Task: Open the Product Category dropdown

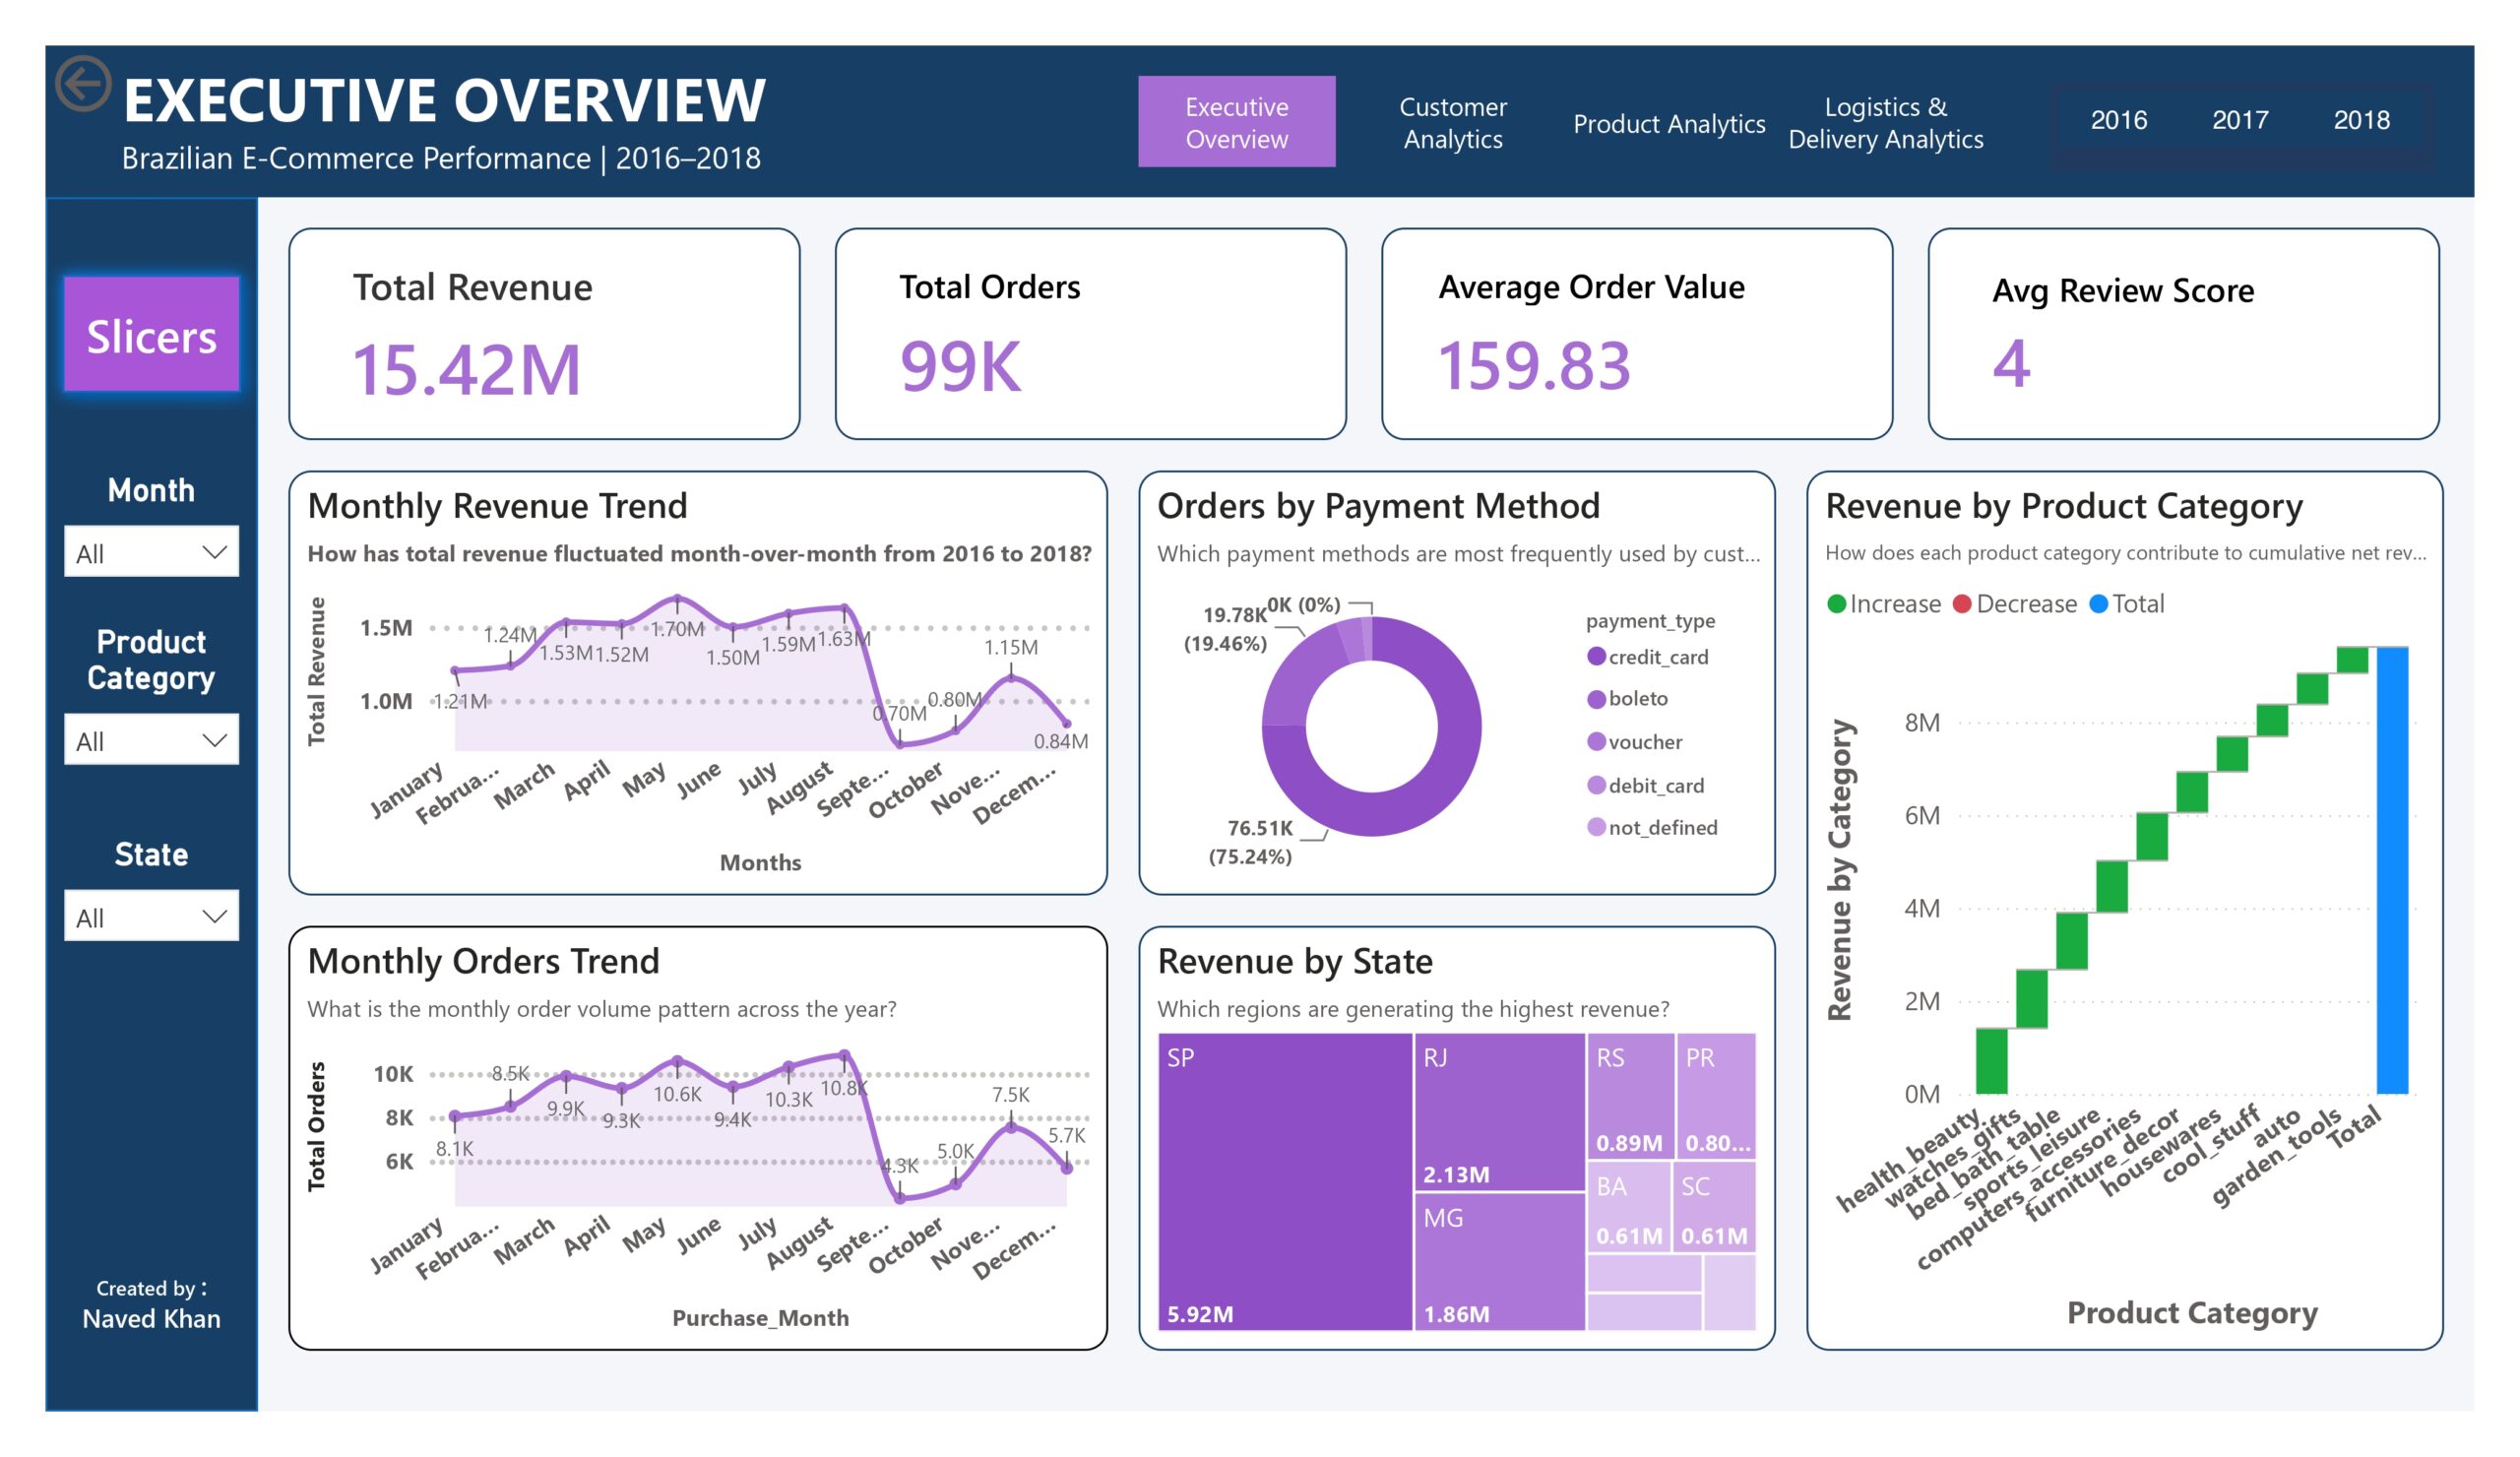Action: [152, 740]
